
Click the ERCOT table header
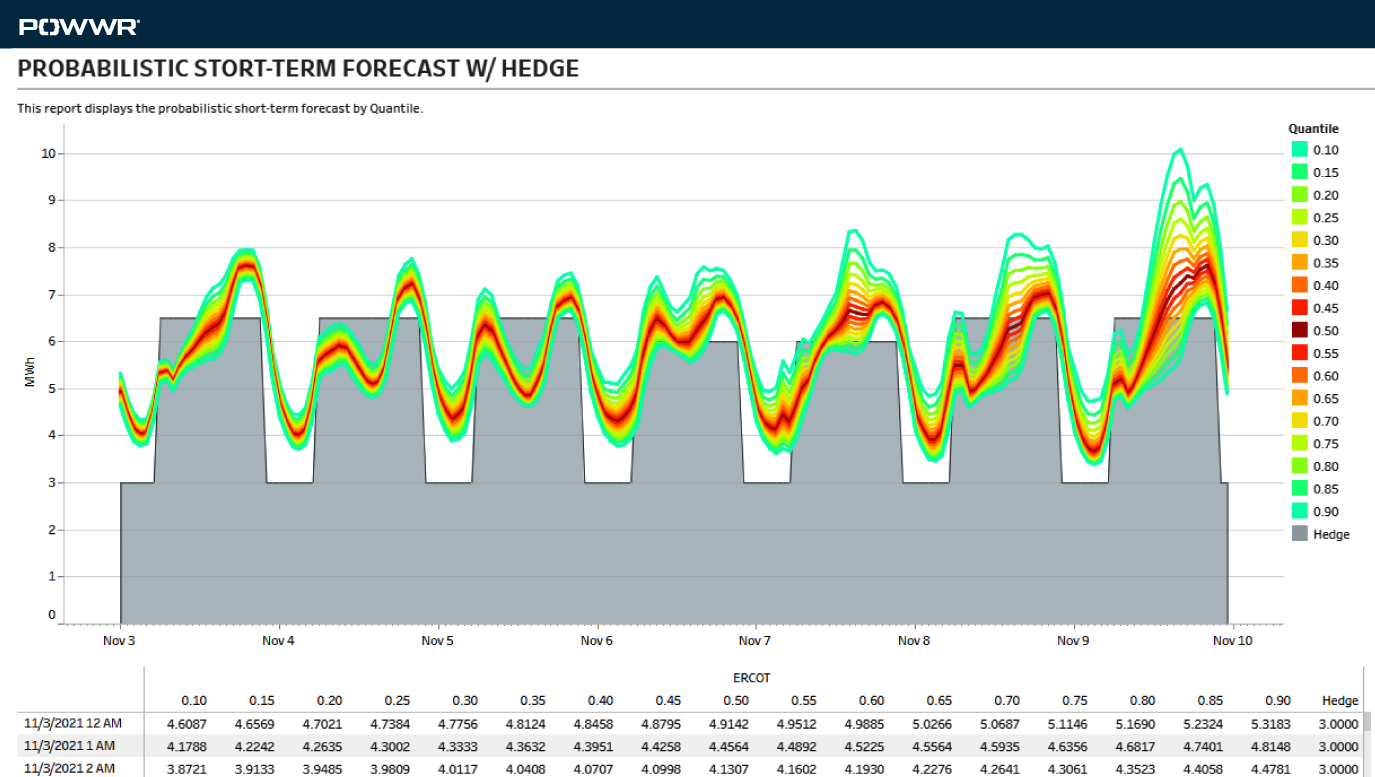(x=751, y=677)
